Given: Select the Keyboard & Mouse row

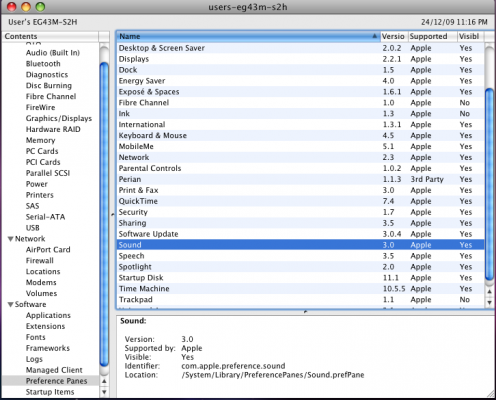Looking at the screenshot, I should [x=300, y=136].
